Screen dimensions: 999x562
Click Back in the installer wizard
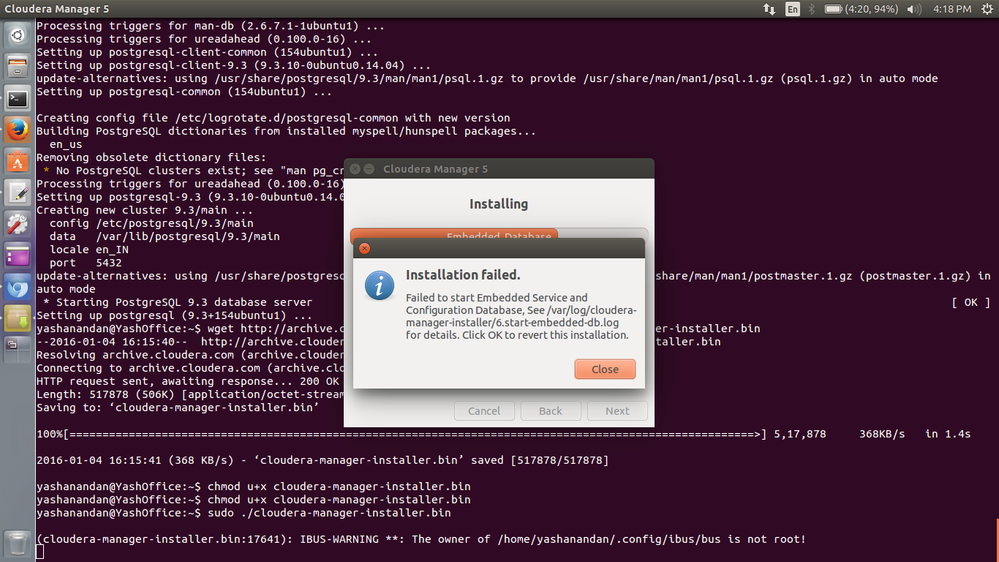click(550, 411)
